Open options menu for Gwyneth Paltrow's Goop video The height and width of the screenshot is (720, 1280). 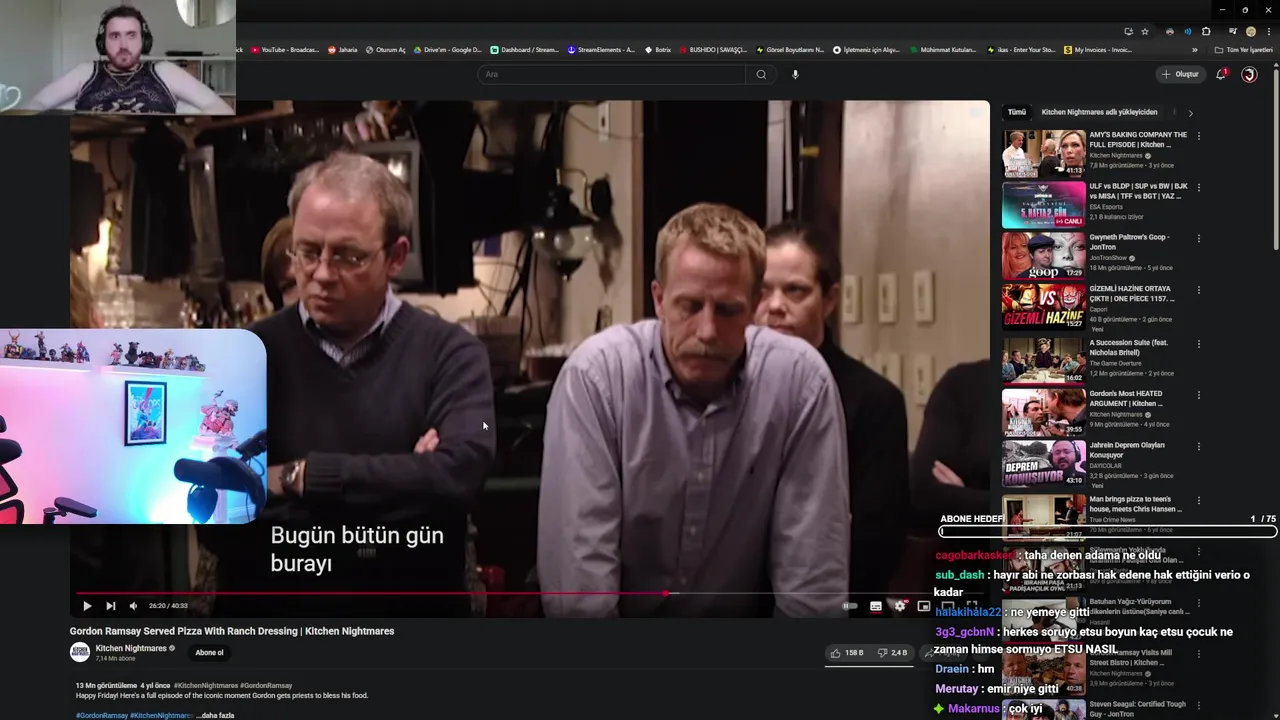click(1199, 239)
